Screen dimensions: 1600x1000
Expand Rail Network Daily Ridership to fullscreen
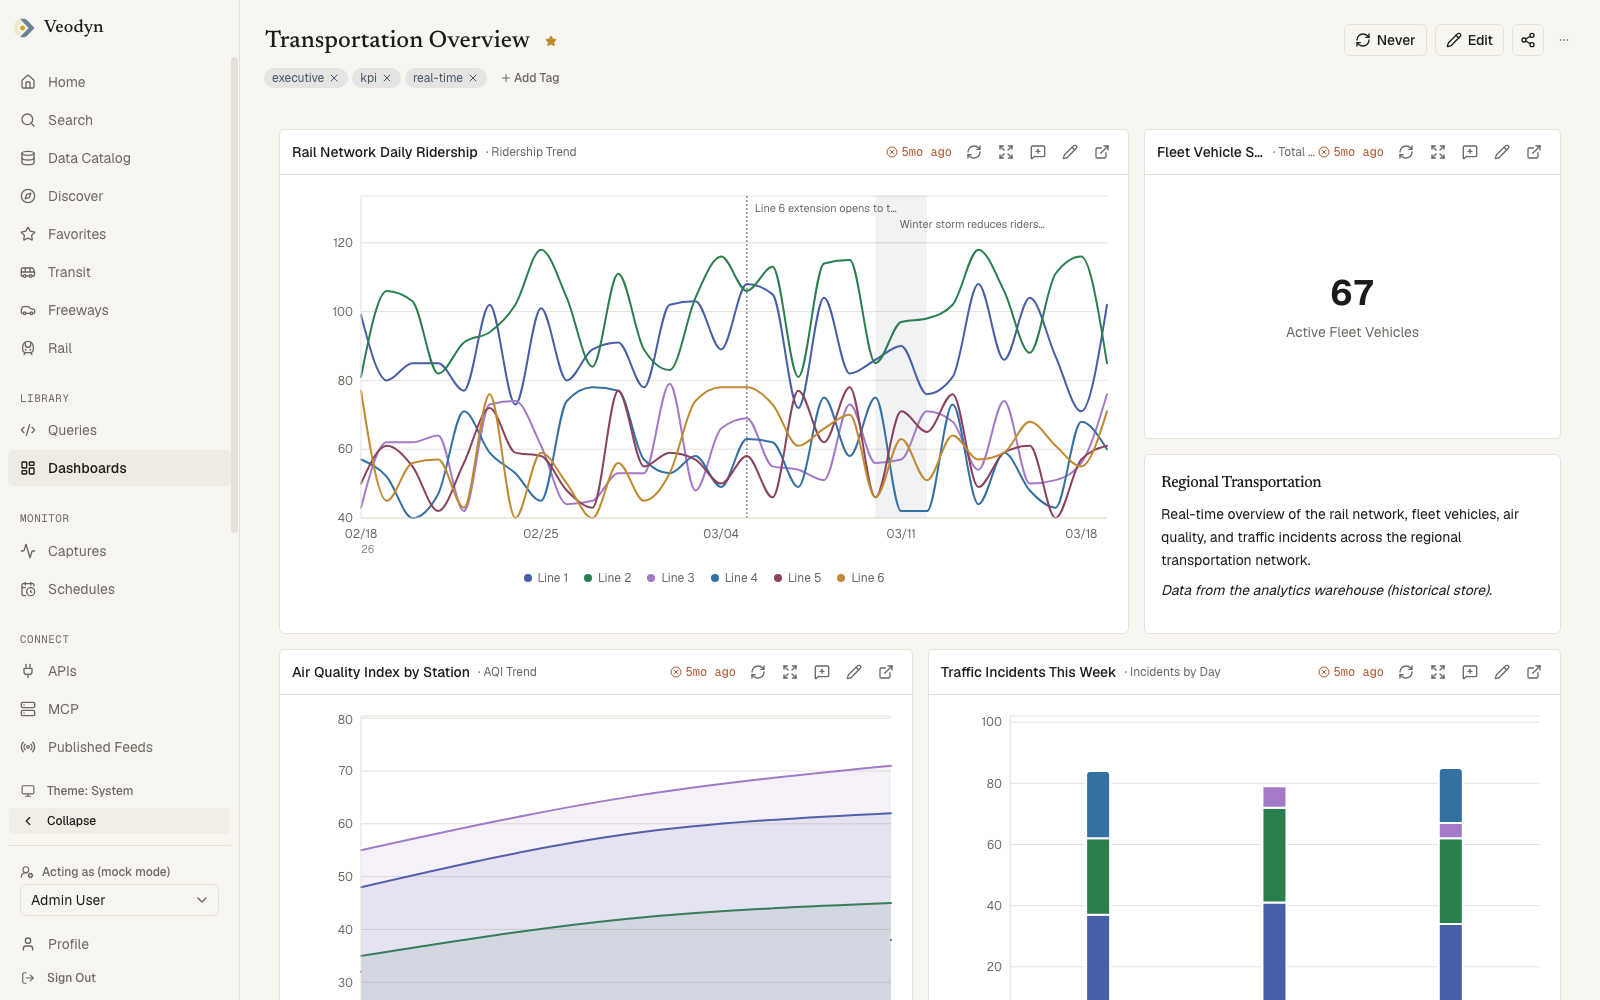1006,152
